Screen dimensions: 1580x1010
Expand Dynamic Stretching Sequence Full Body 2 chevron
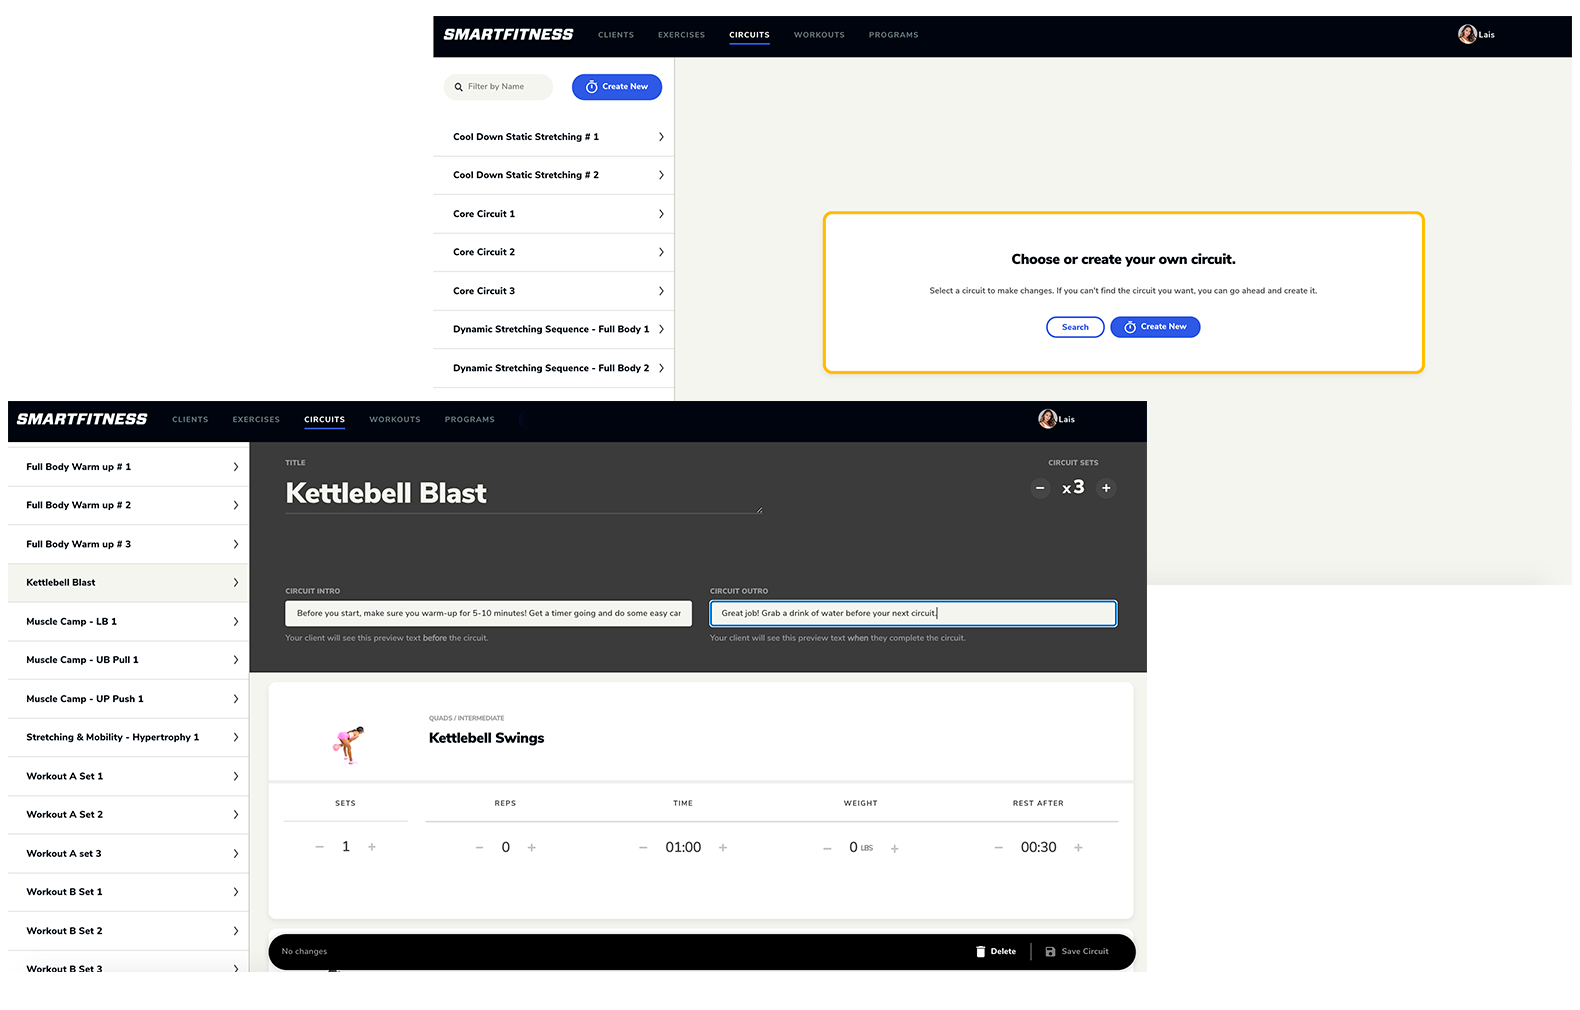point(661,368)
